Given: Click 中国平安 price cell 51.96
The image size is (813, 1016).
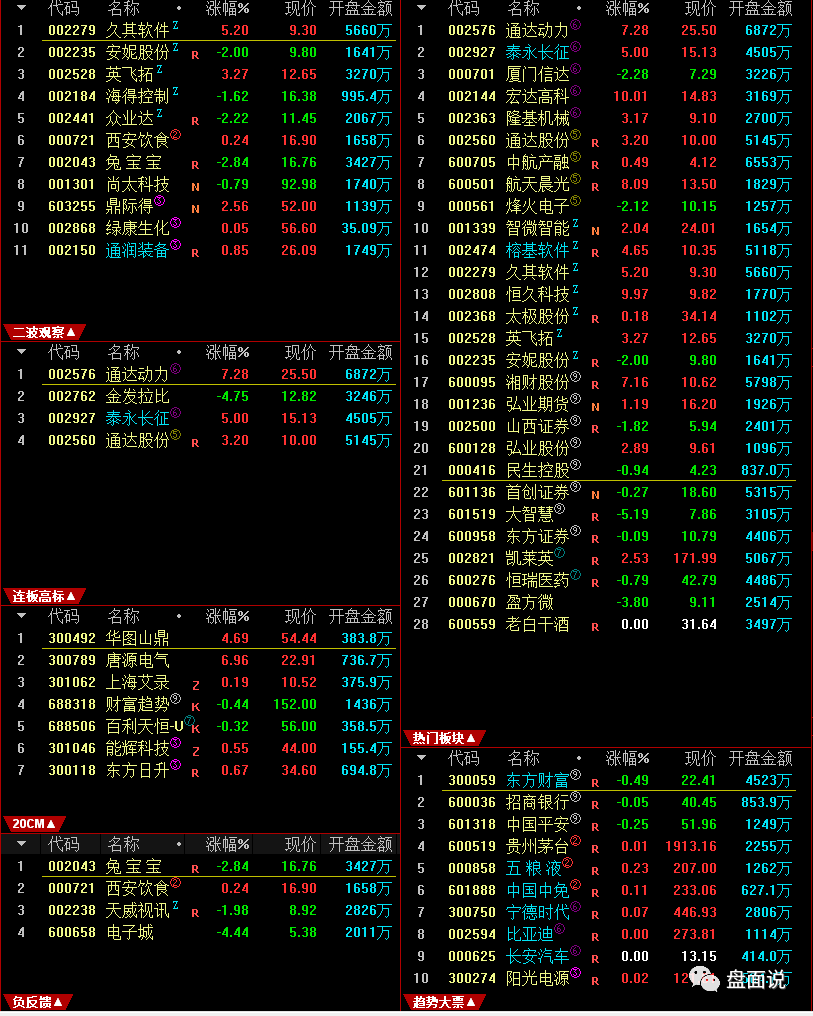Looking at the screenshot, I should click(699, 824).
